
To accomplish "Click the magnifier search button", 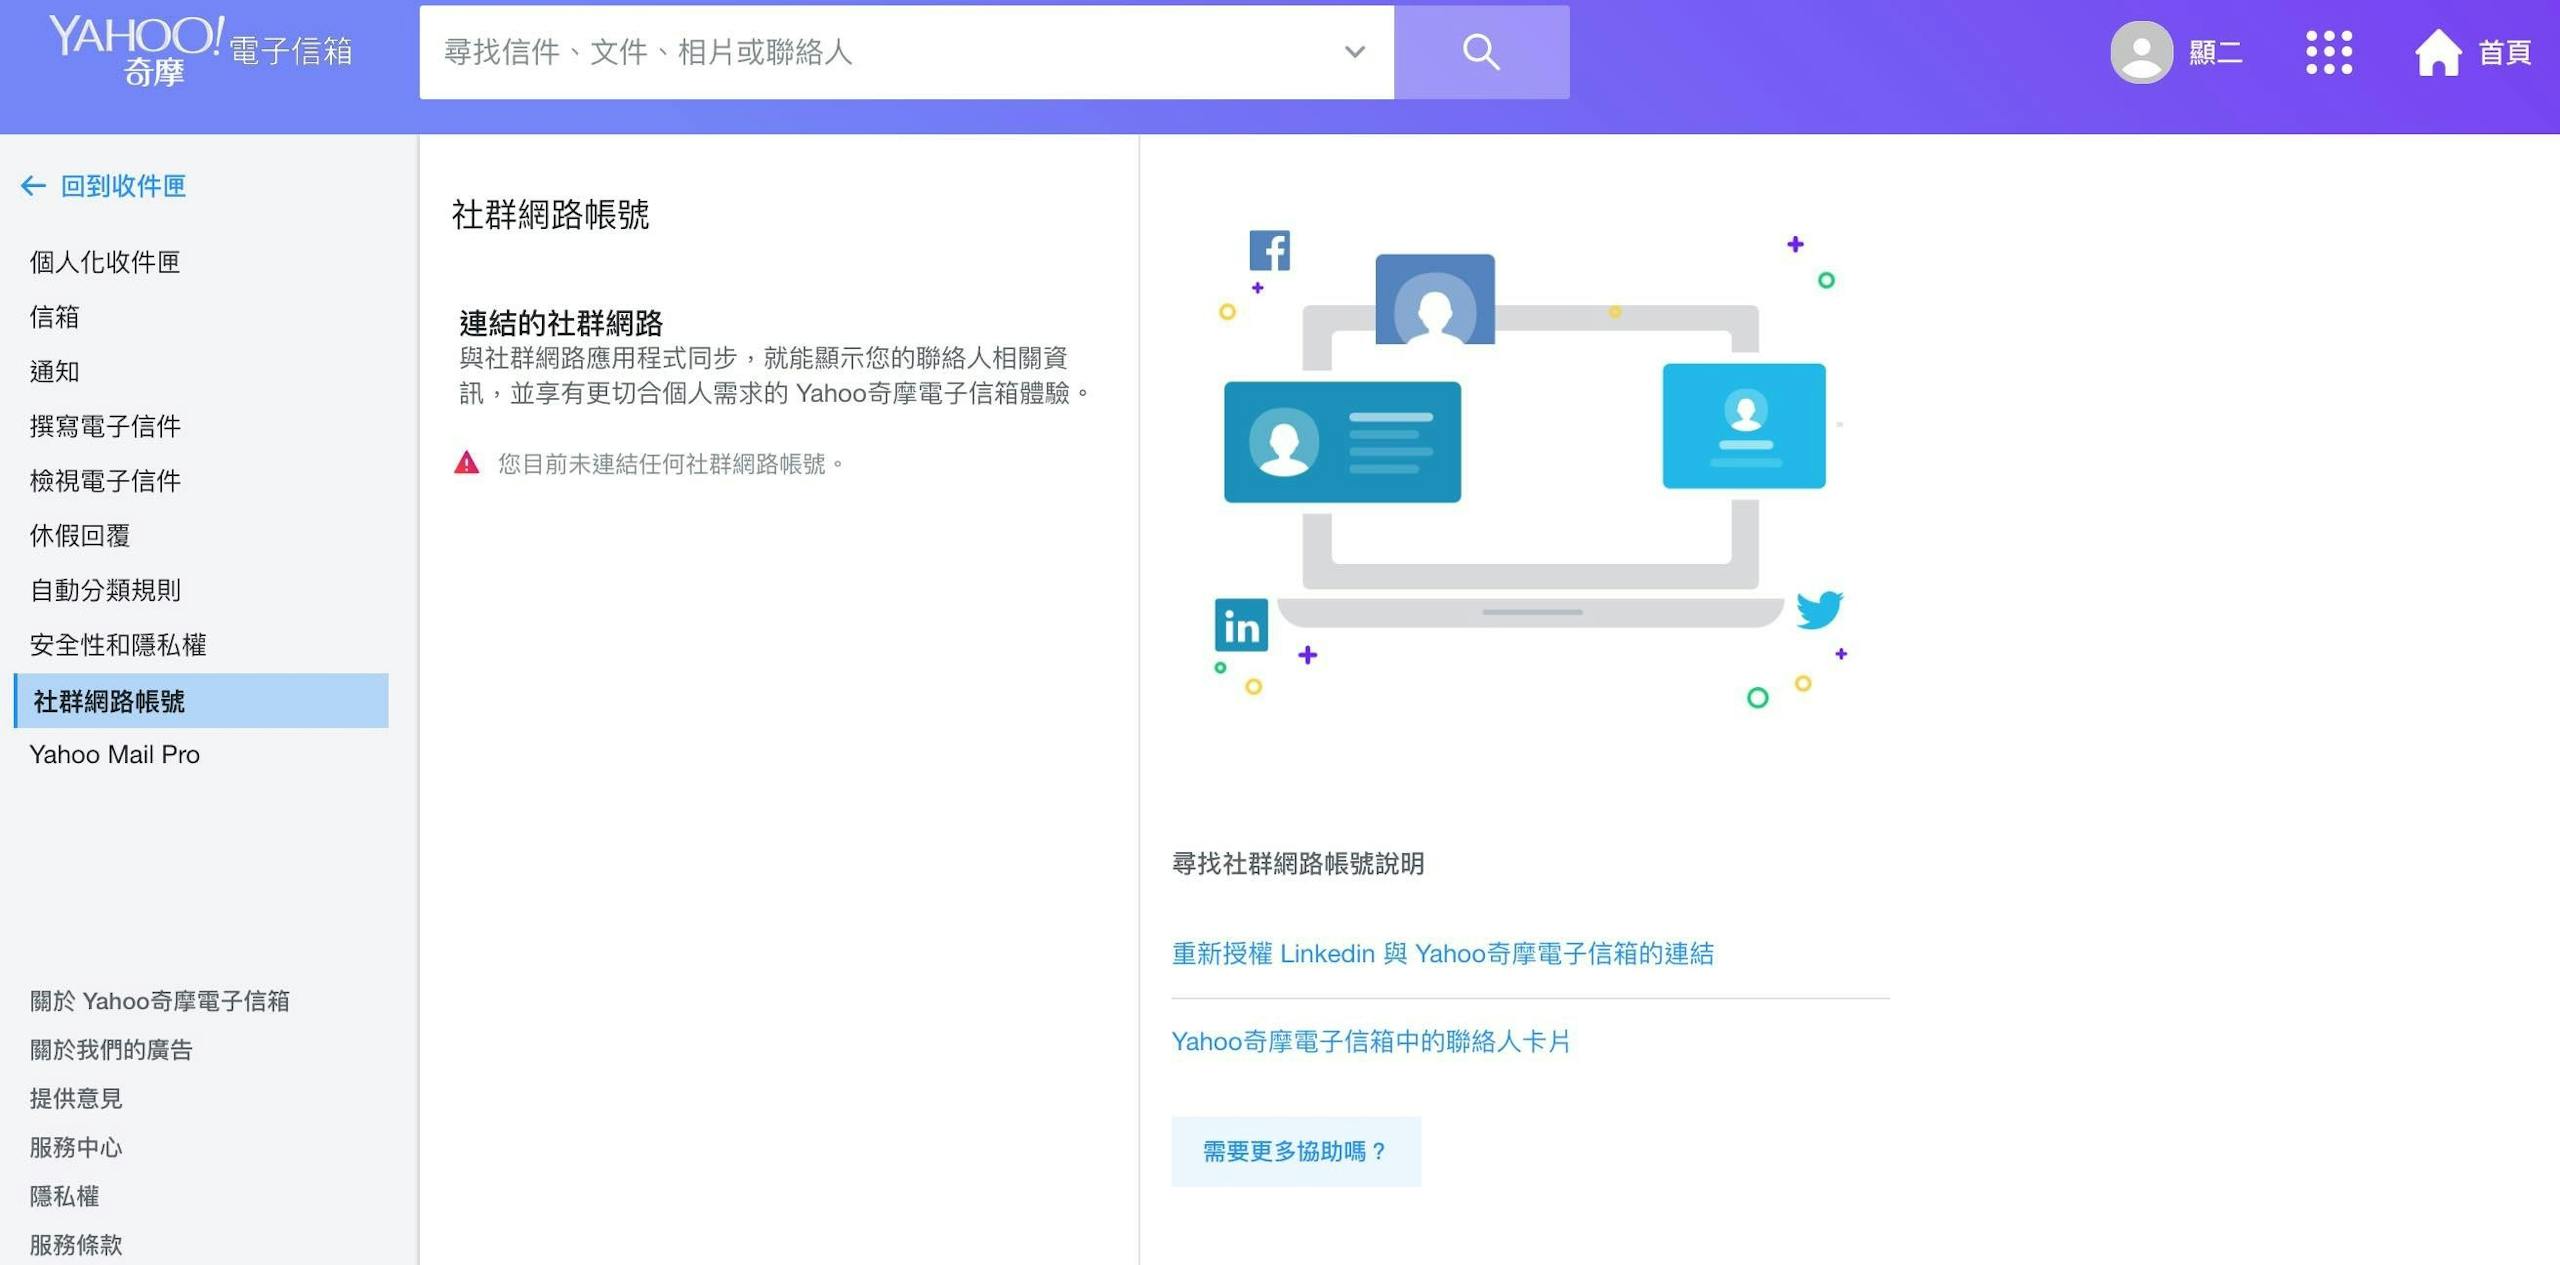I will click(1480, 52).
